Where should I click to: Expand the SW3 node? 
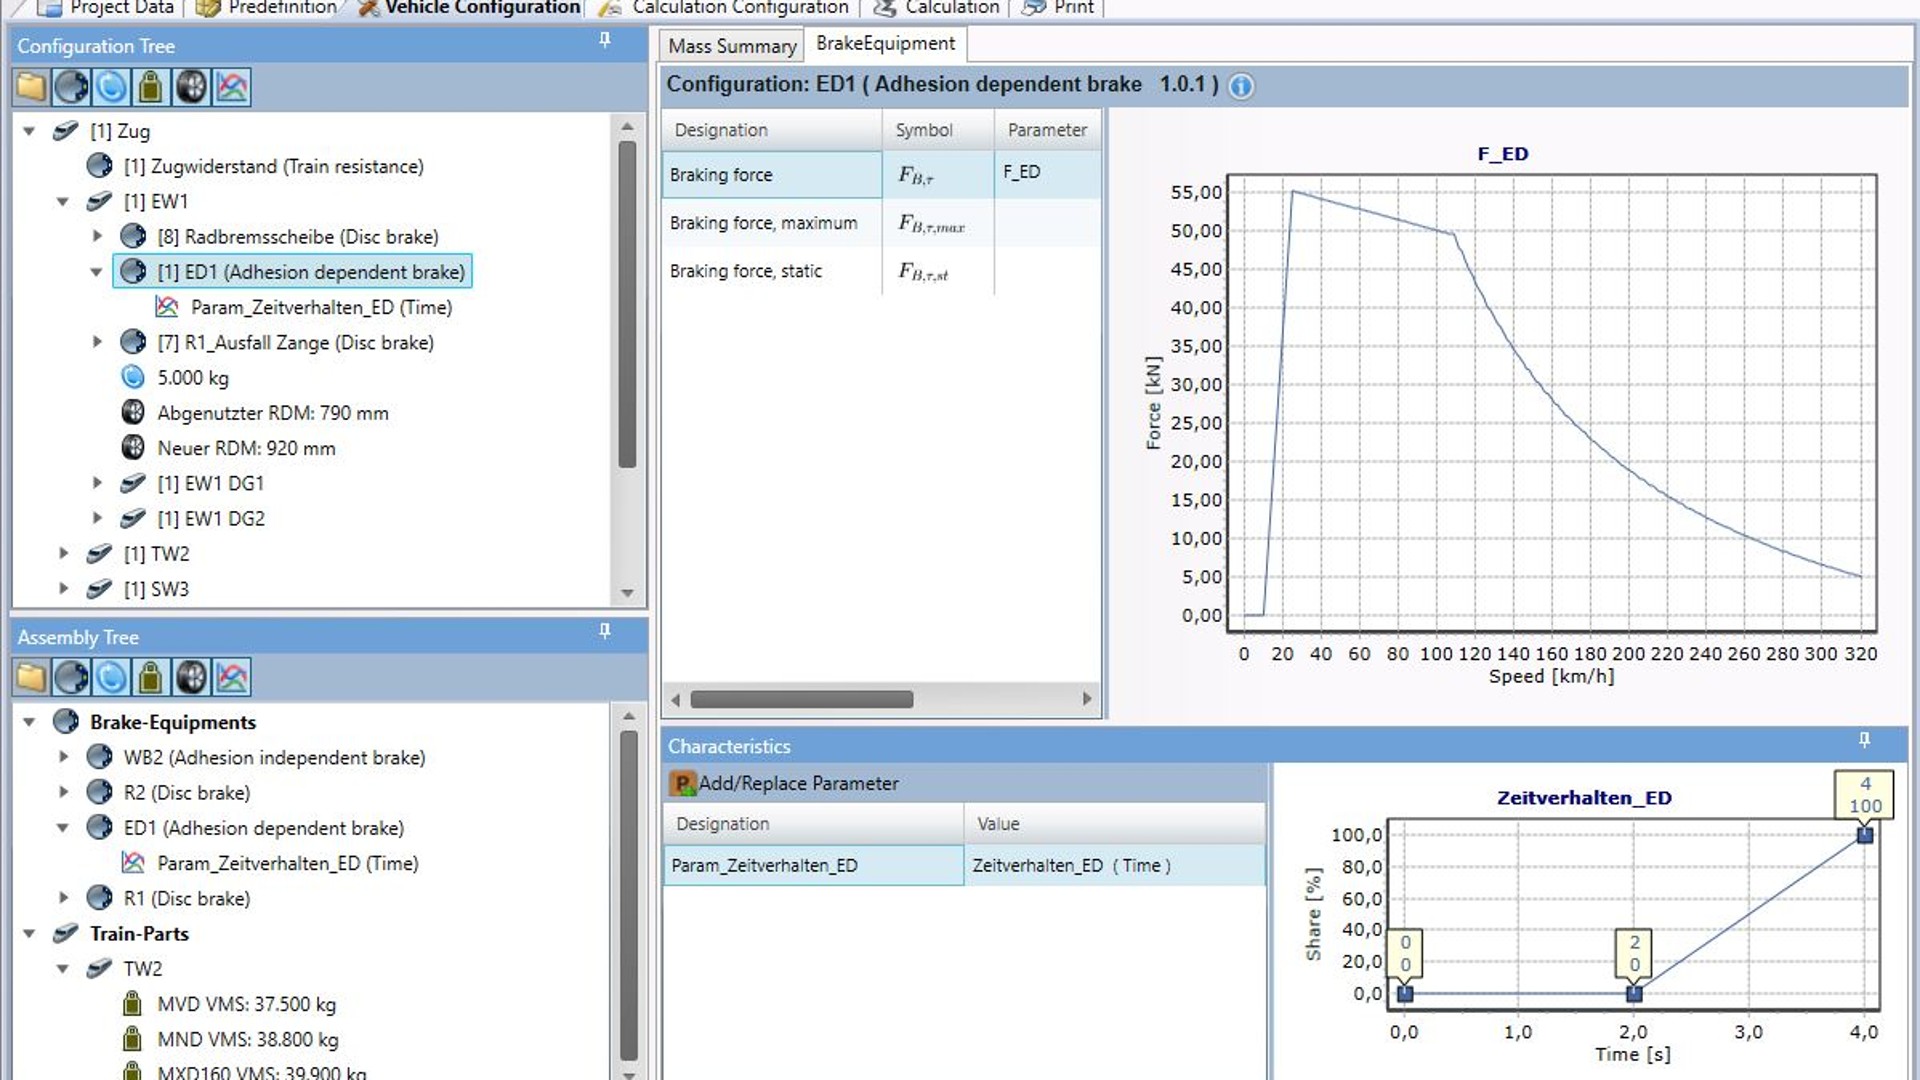(63, 588)
